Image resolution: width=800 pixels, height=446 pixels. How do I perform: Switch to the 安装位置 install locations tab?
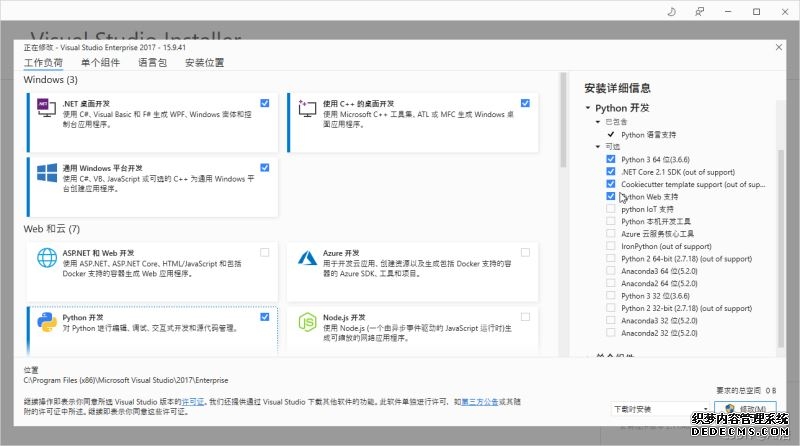tap(205, 63)
